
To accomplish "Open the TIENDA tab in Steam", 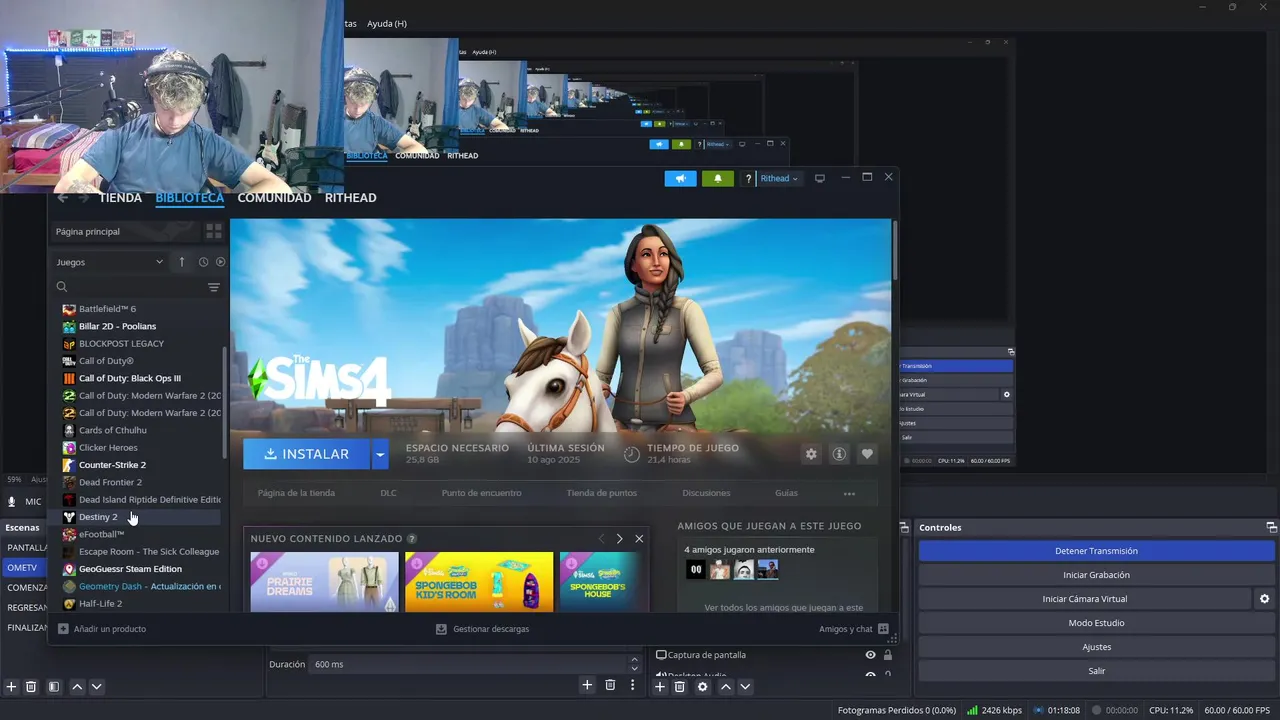I will [x=120, y=198].
